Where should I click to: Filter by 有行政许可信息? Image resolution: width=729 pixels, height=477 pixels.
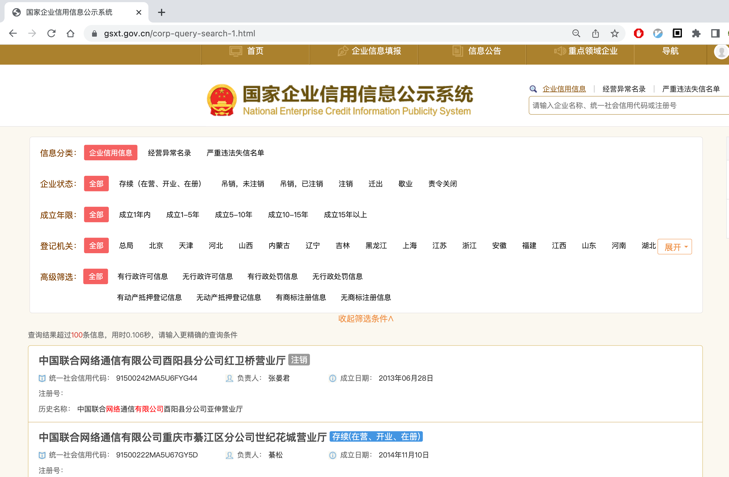[x=143, y=277]
